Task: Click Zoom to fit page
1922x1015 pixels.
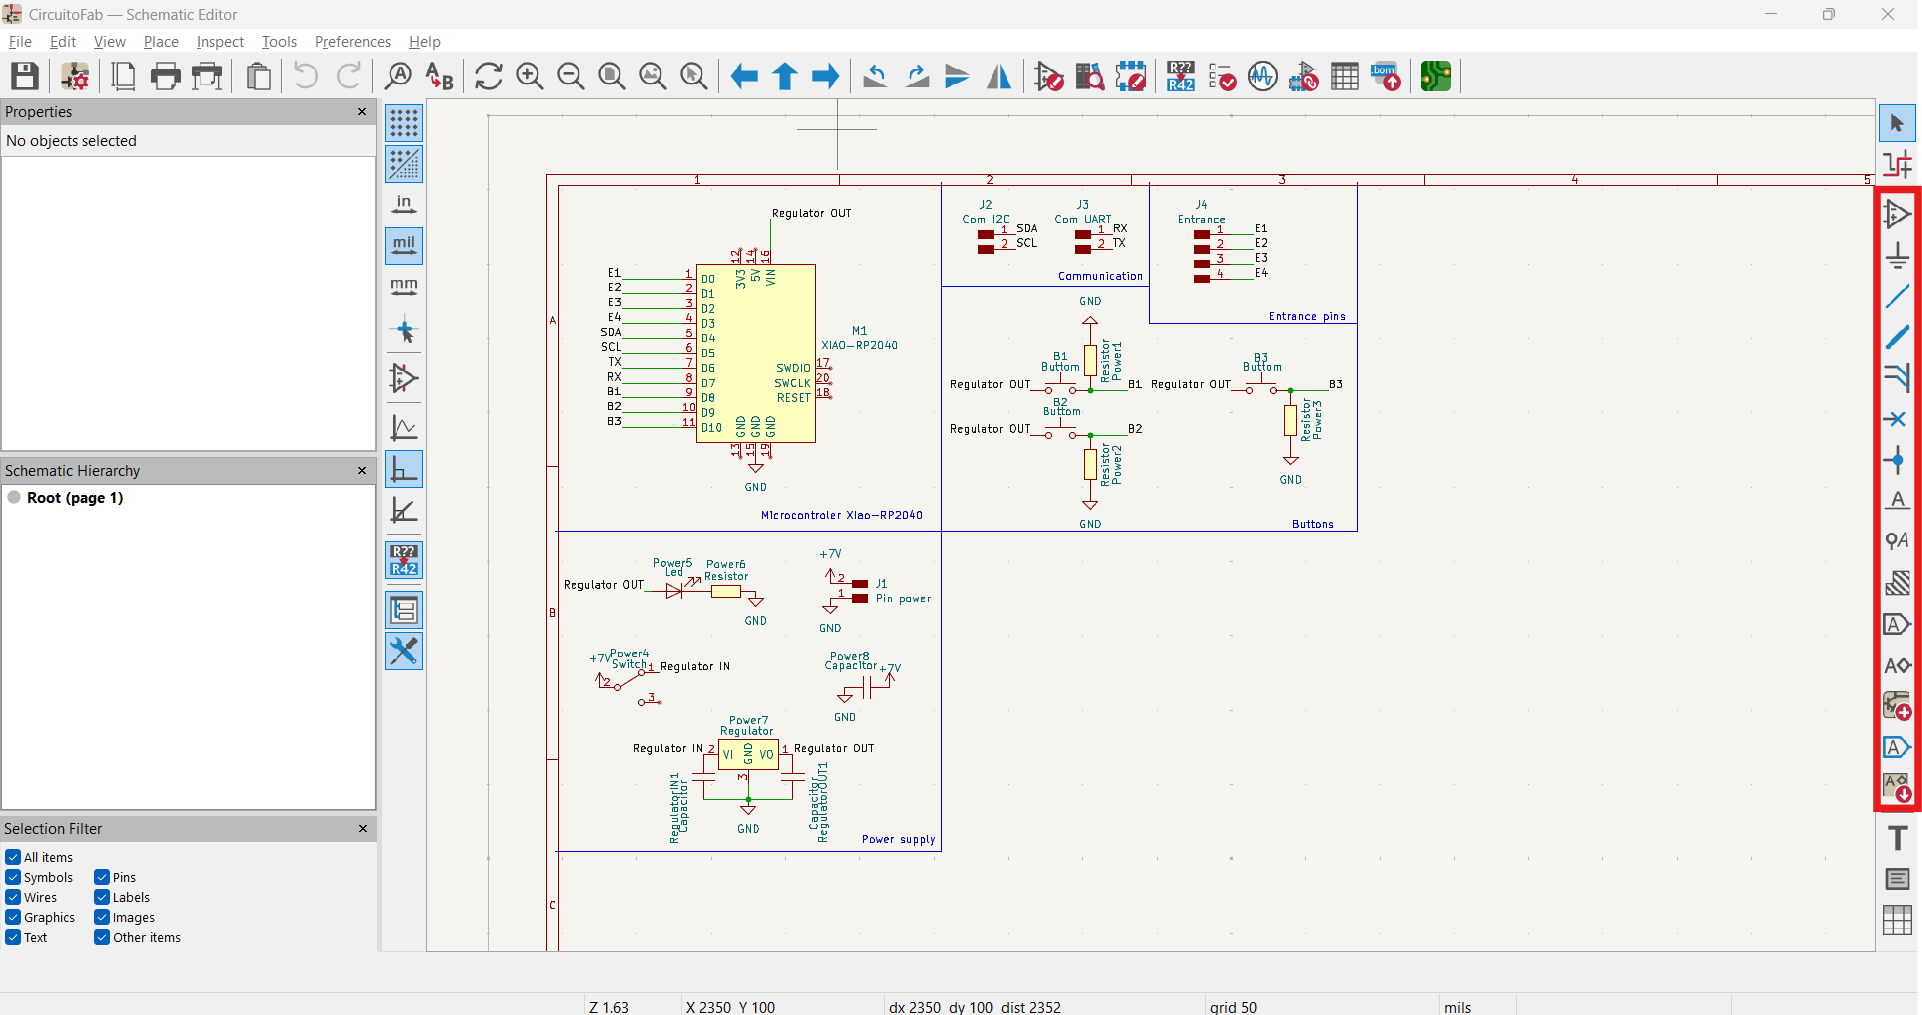Action: (x=612, y=76)
